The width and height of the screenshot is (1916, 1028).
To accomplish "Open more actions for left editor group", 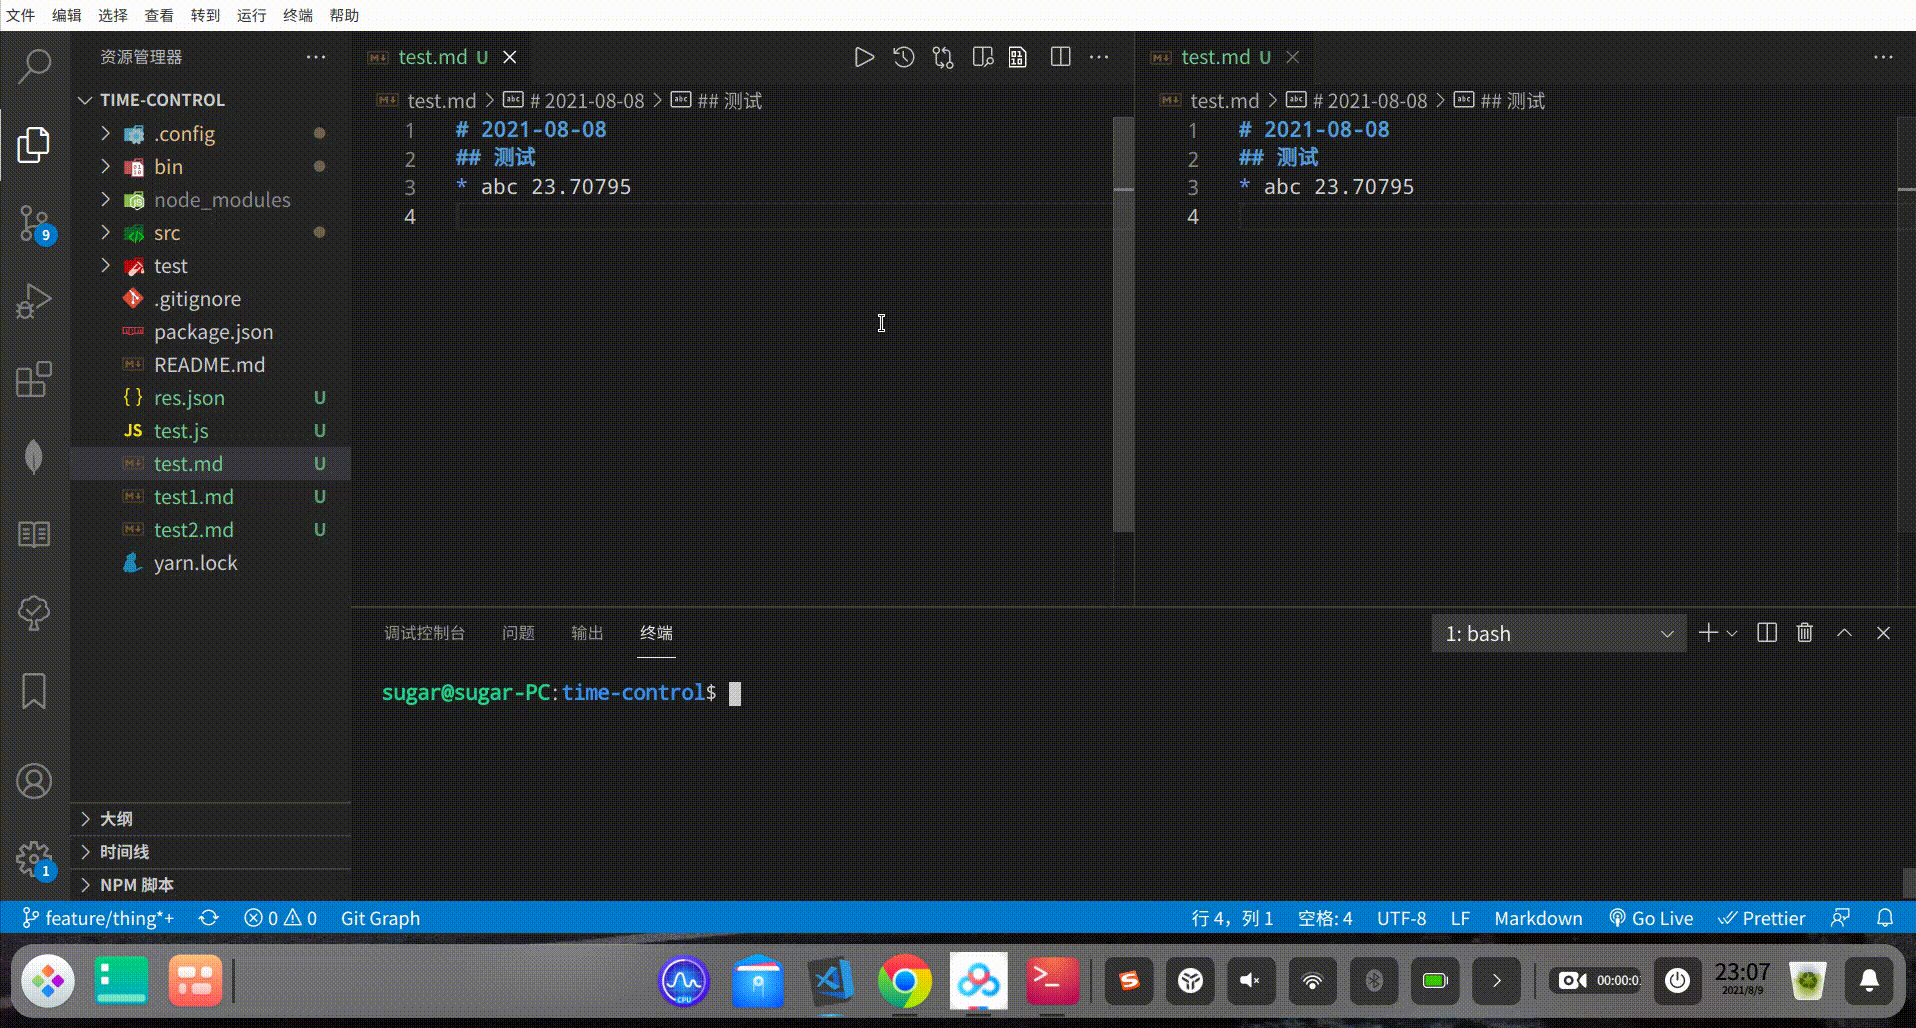I will click(1099, 57).
